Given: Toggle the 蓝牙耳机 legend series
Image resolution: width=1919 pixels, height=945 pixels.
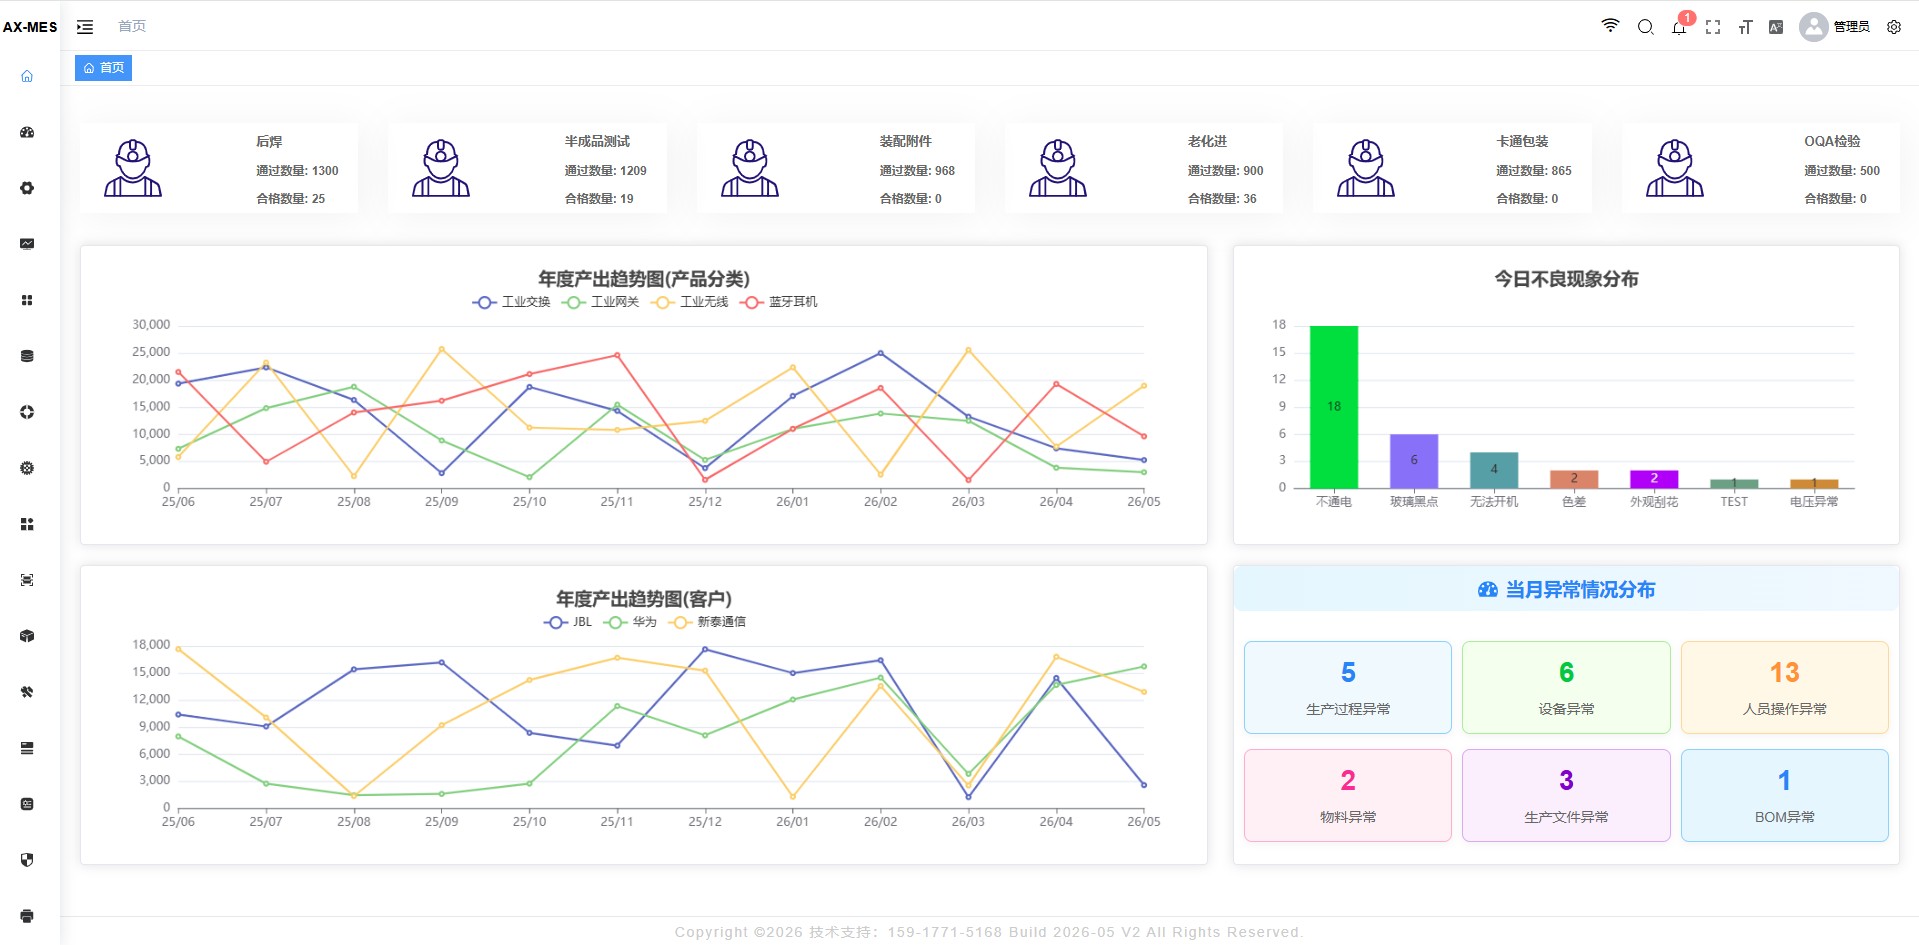Looking at the screenshot, I should coord(778,302).
